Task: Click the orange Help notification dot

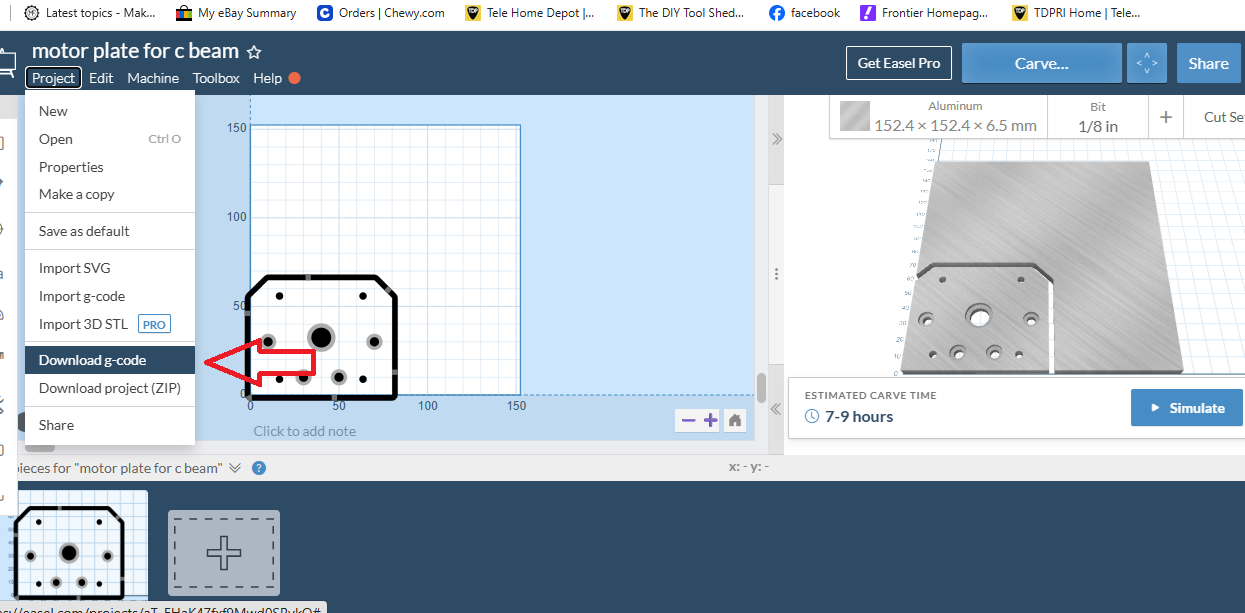Action: point(295,78)
